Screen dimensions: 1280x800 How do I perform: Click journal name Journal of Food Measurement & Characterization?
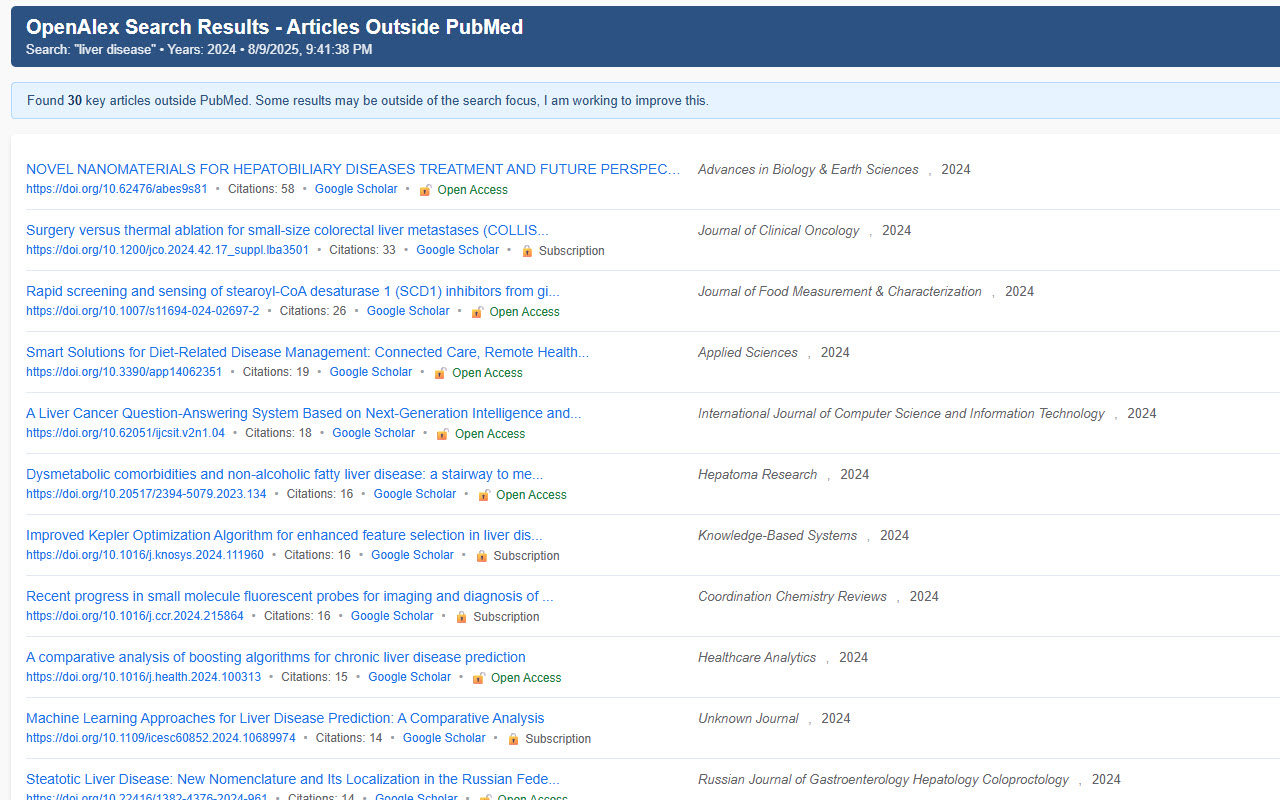click(x=840, y=291)
